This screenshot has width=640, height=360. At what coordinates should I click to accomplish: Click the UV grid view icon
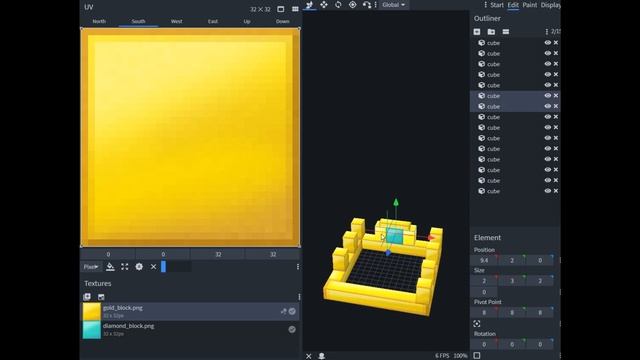tap(295, 9)
